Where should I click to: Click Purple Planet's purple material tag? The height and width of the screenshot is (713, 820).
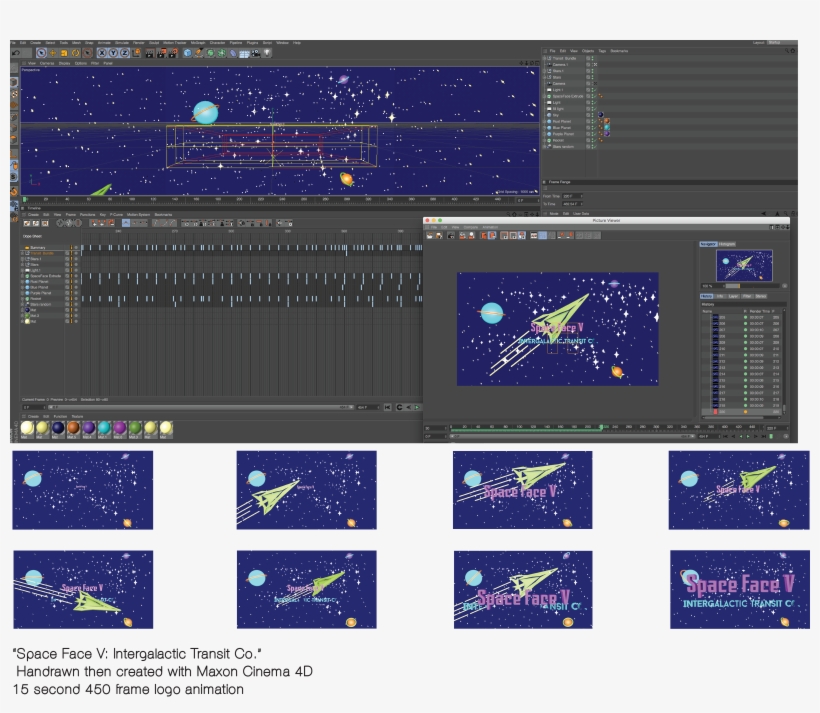(x=607, y=134)
